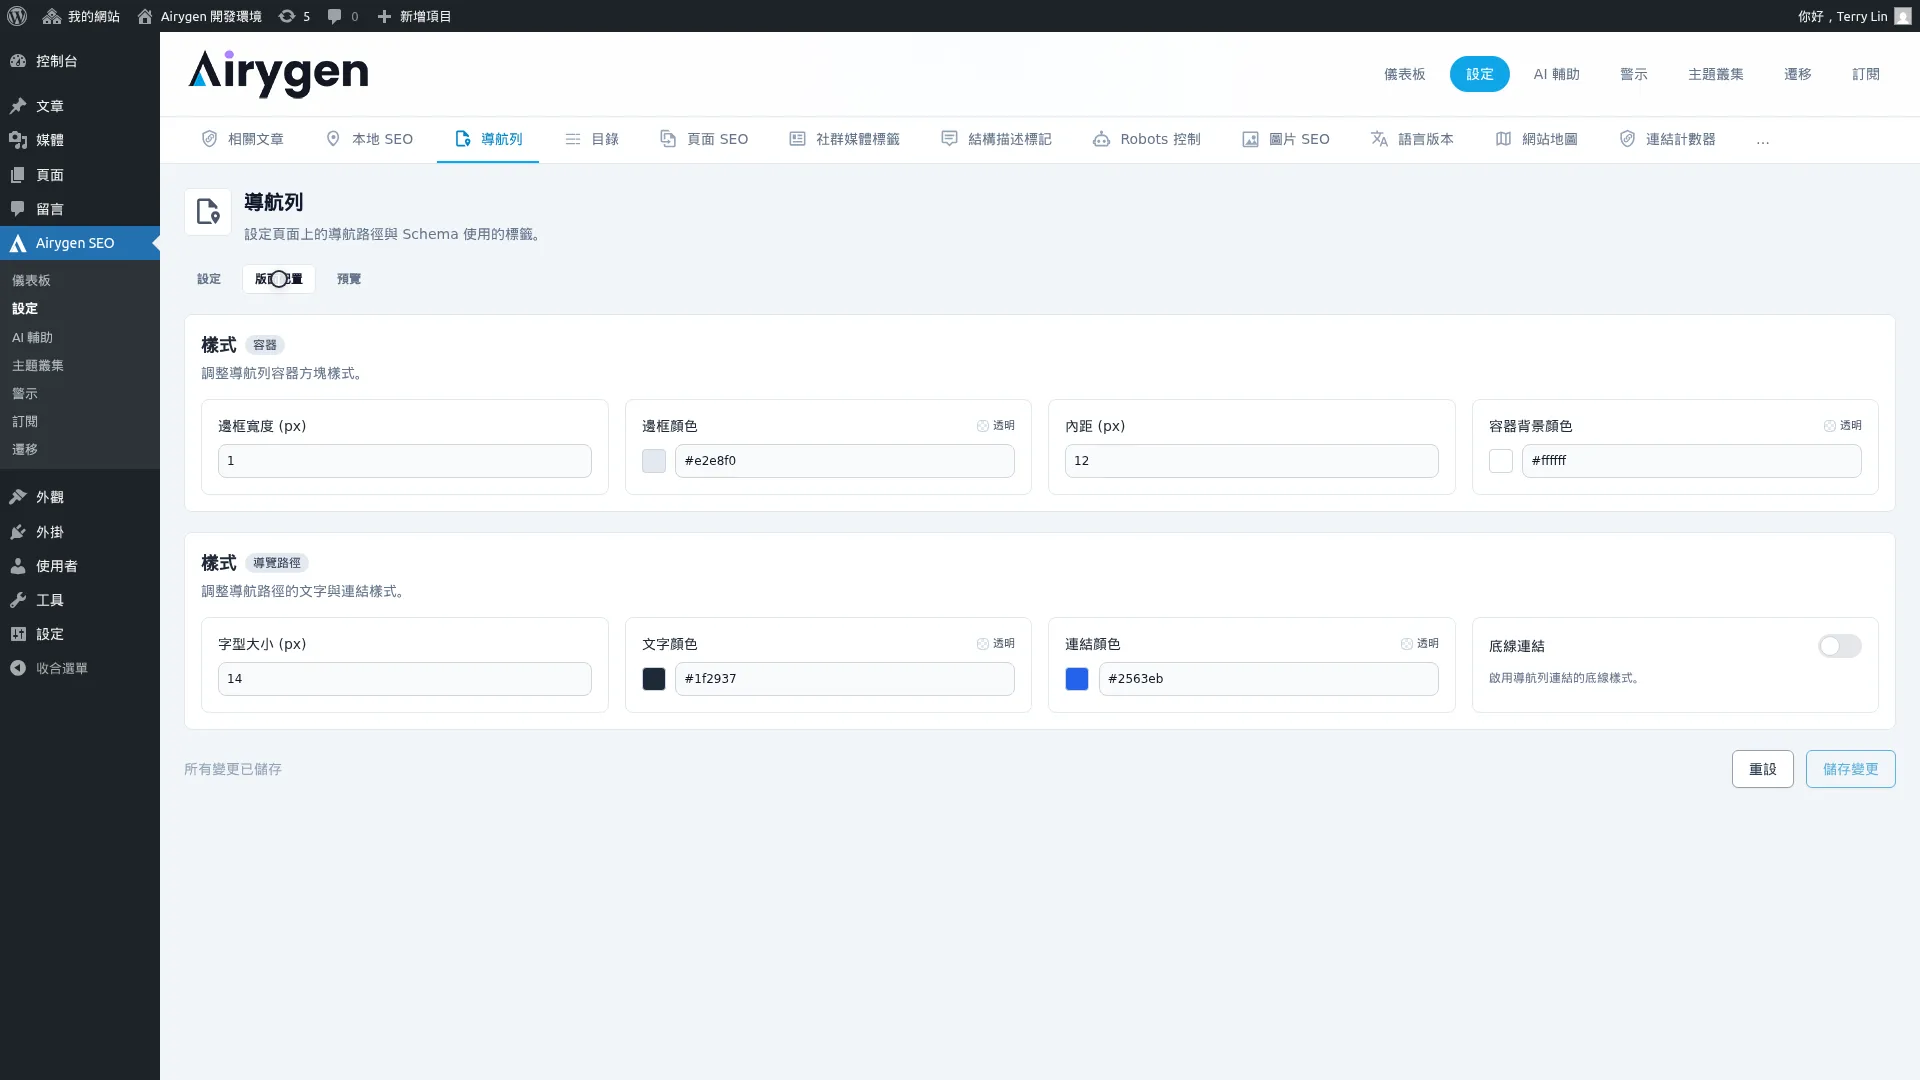Expand the more tabs ellipsis

(1762, 140)
